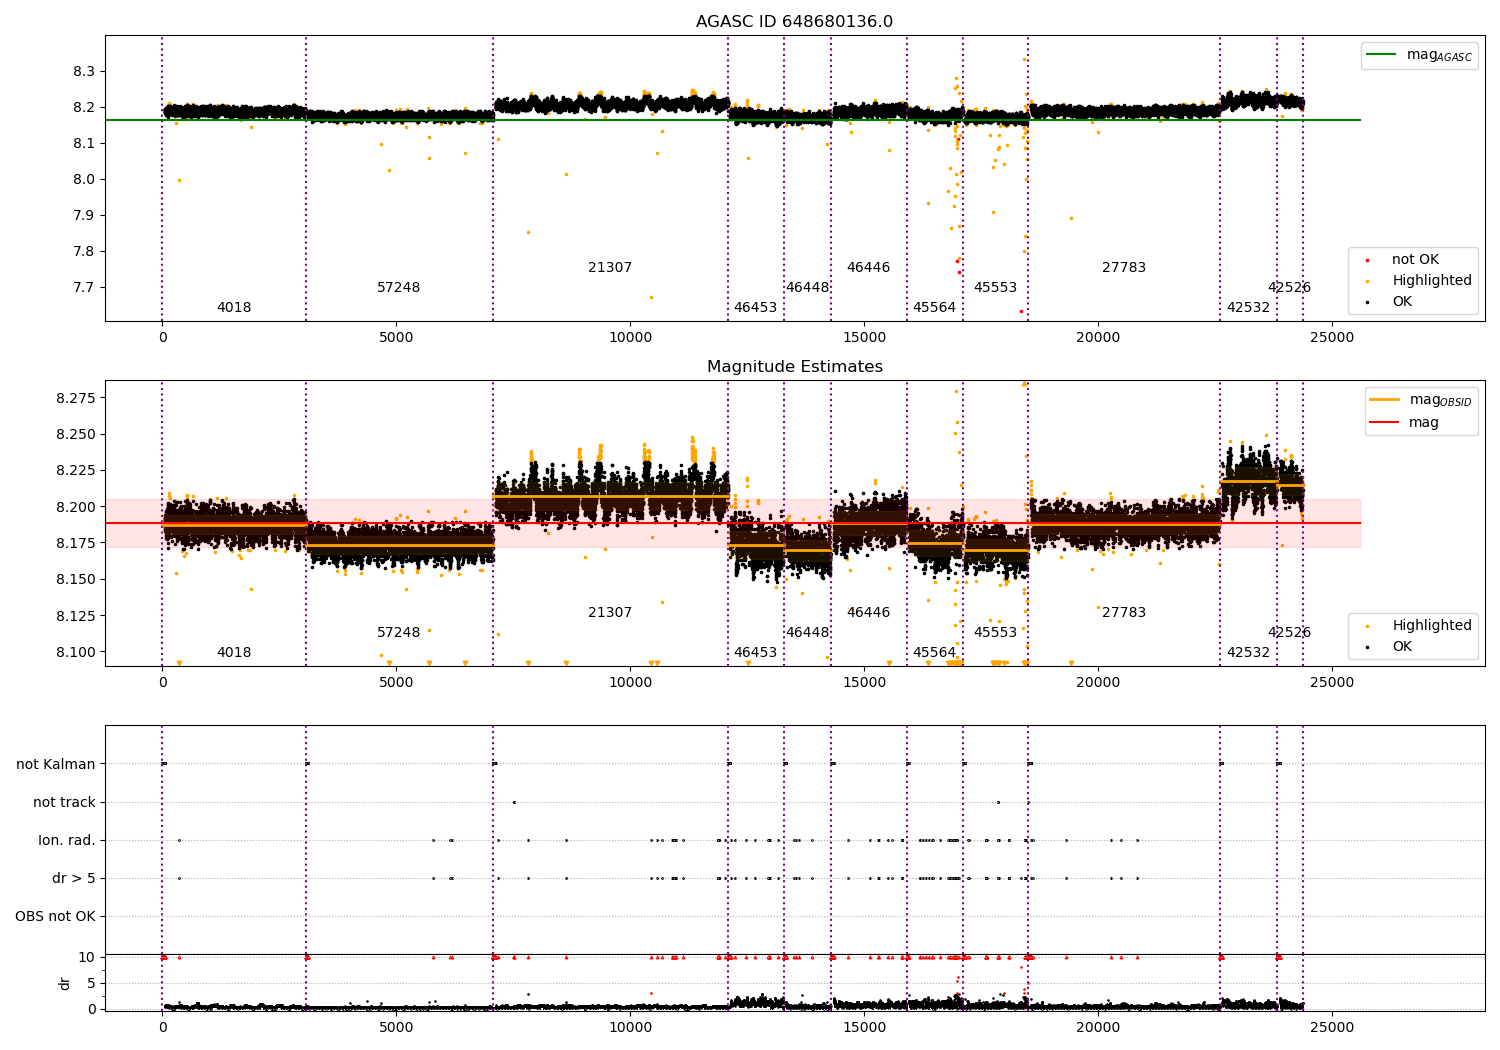The height and width of the screenshot is (1050, 1500).
Task: Click obsid label 4018 in AGASC ID plot
Action: coord(234,308)
